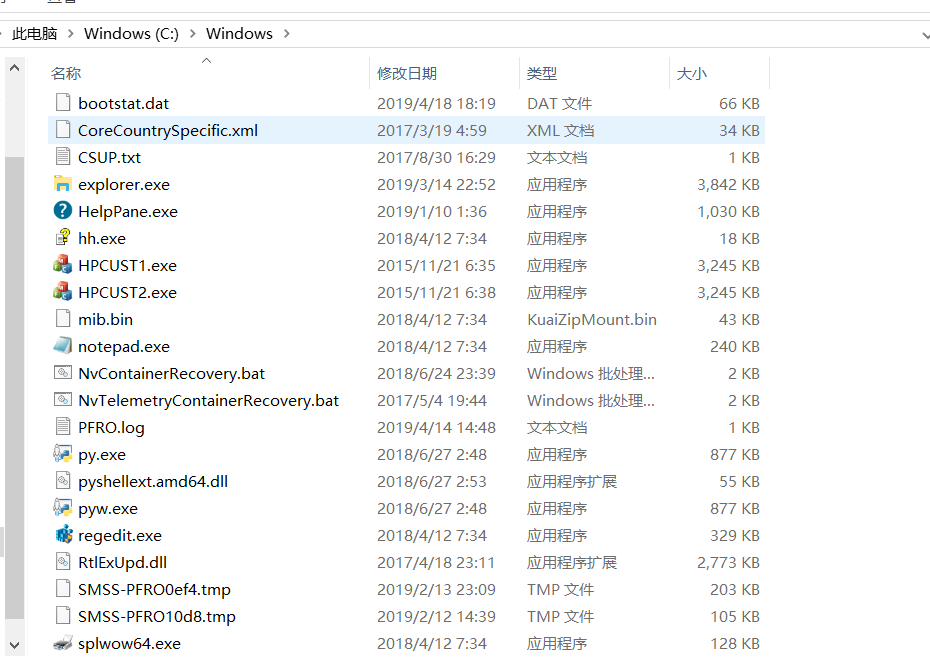Click the DAT 文件 type cell
This screenshot has height=669, width=930.
pos(559,104)
